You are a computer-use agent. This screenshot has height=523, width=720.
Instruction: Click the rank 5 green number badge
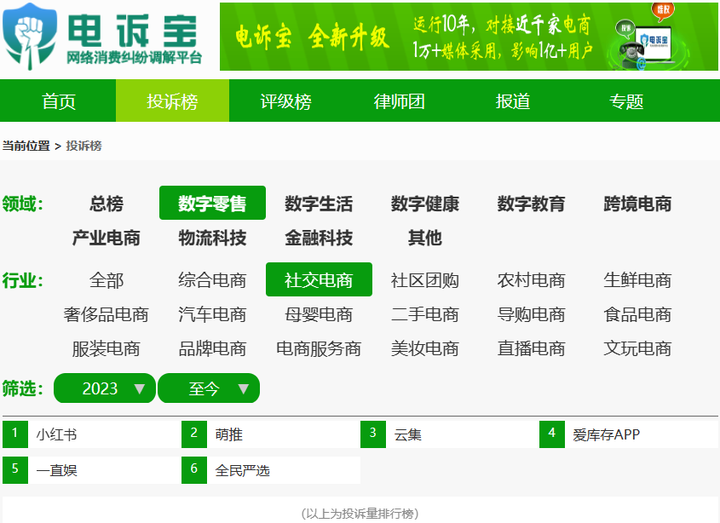(15, 470)
